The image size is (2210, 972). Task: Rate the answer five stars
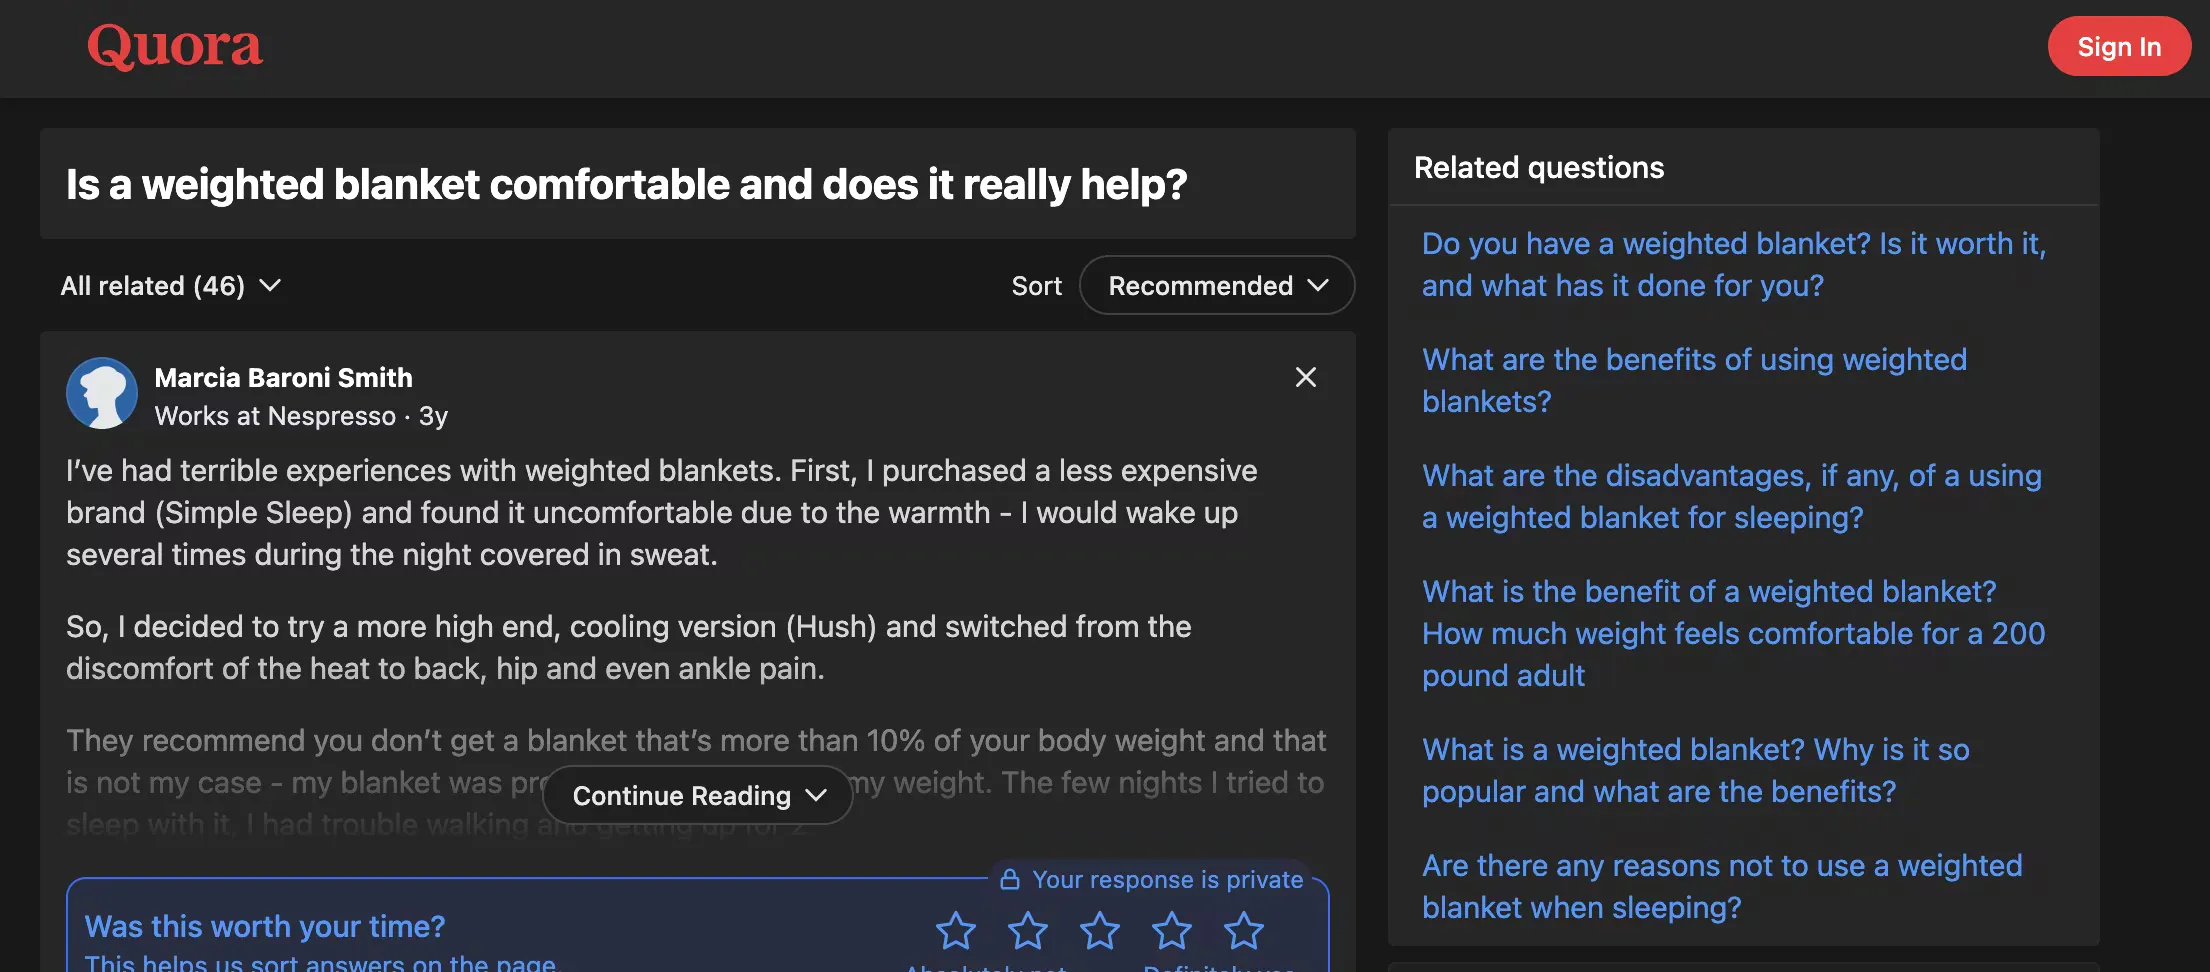point(1244,931)
